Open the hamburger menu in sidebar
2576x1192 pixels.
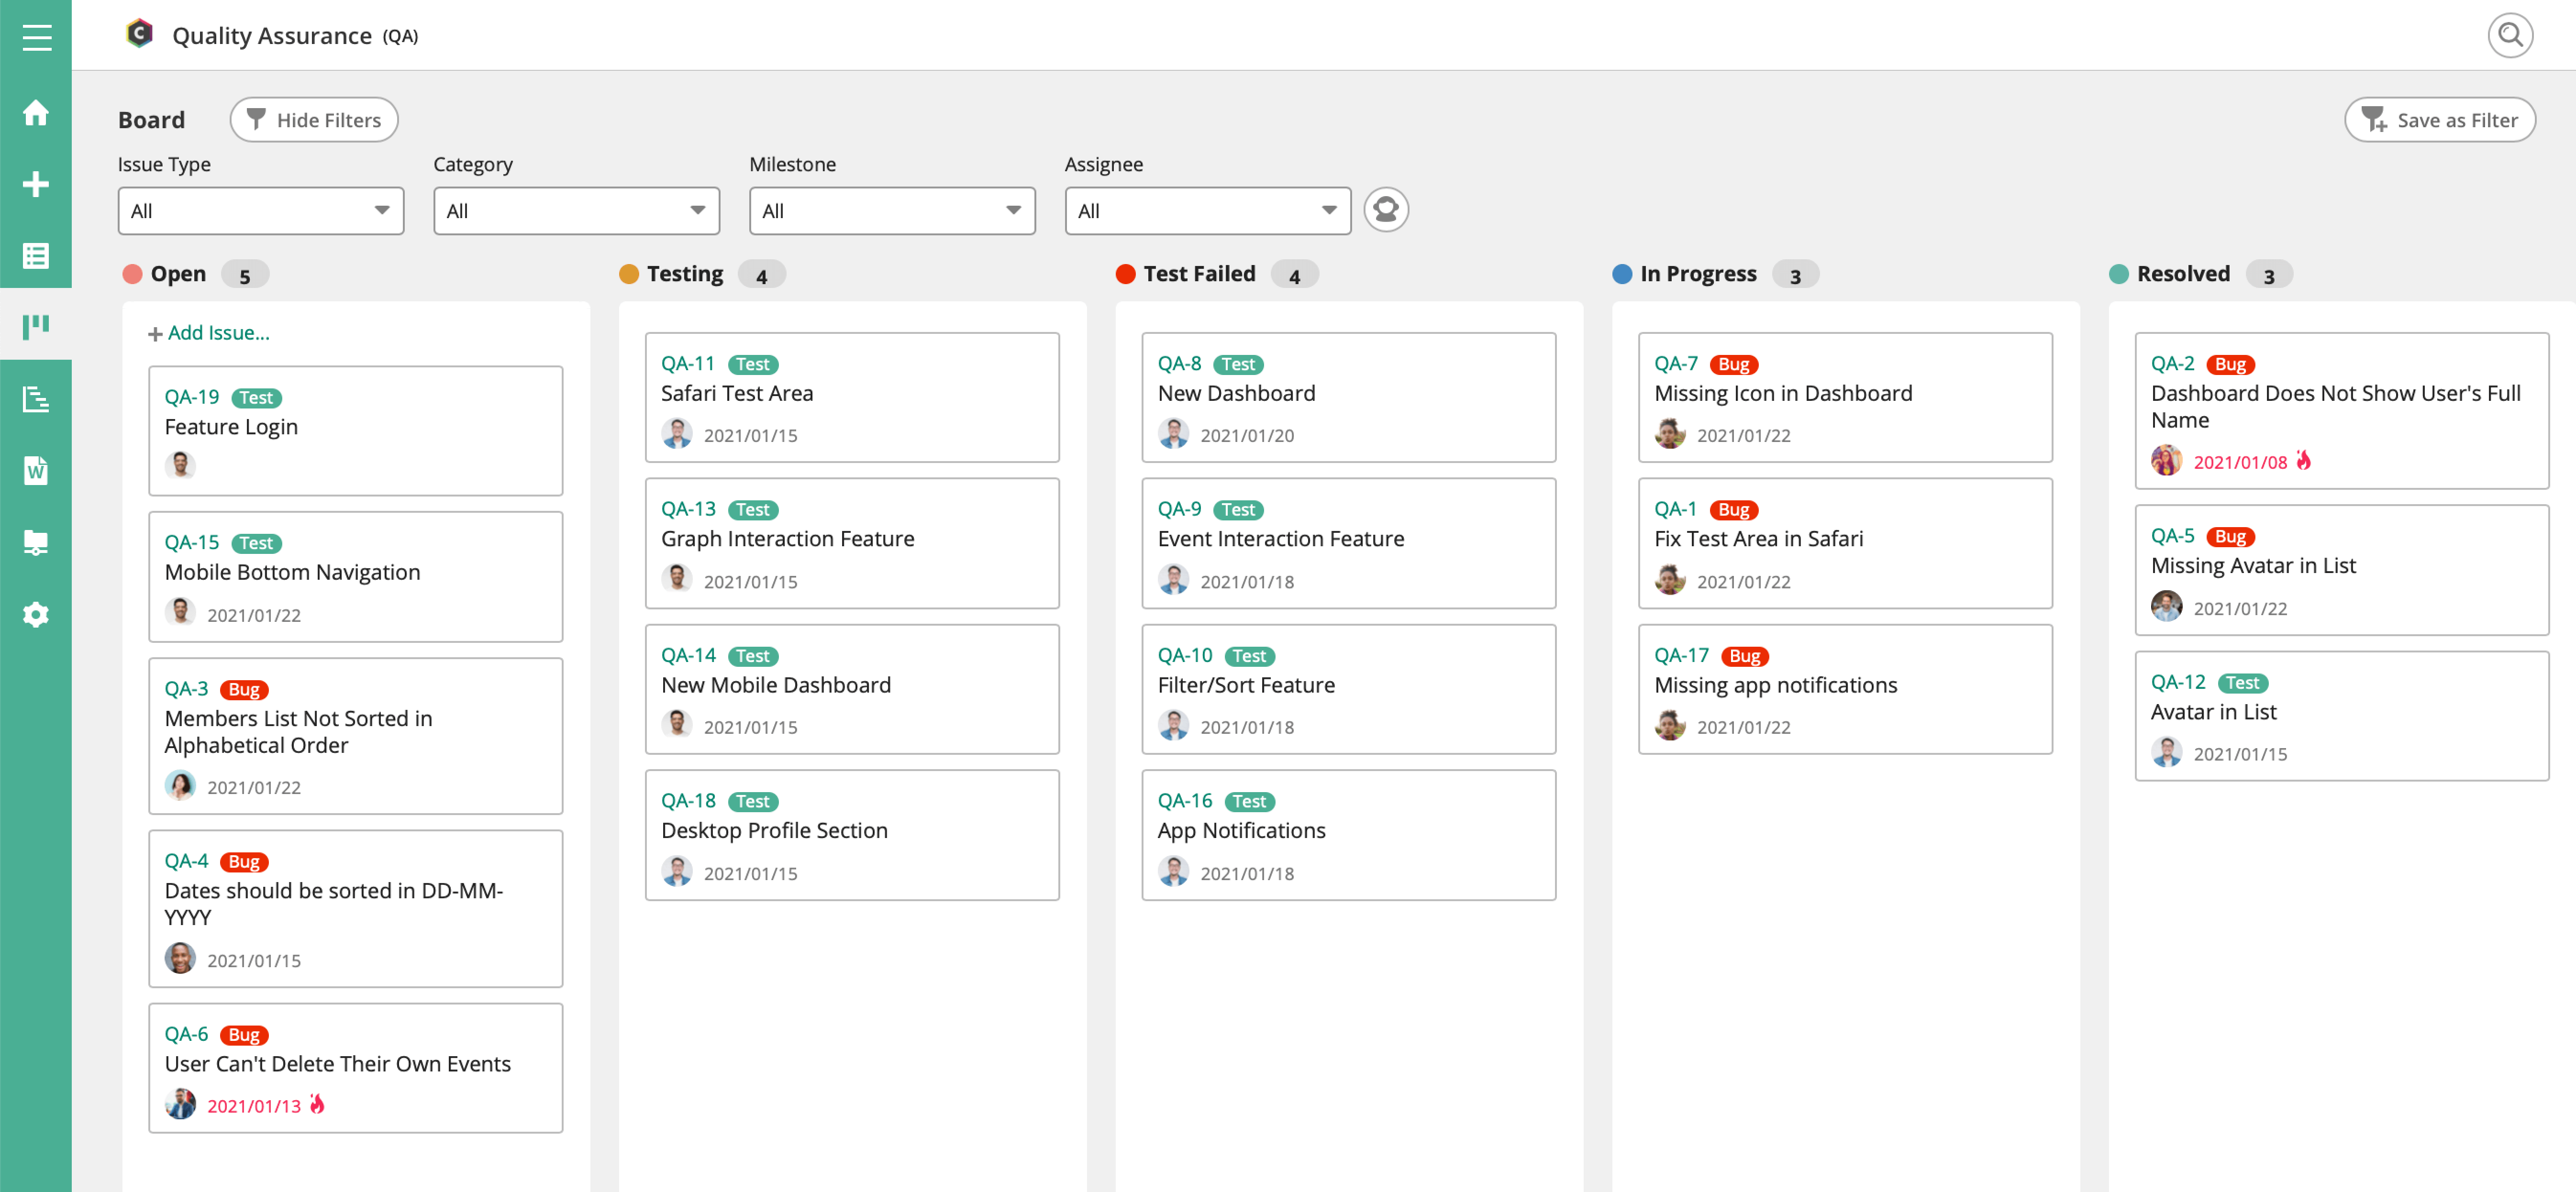coord(36,38)
